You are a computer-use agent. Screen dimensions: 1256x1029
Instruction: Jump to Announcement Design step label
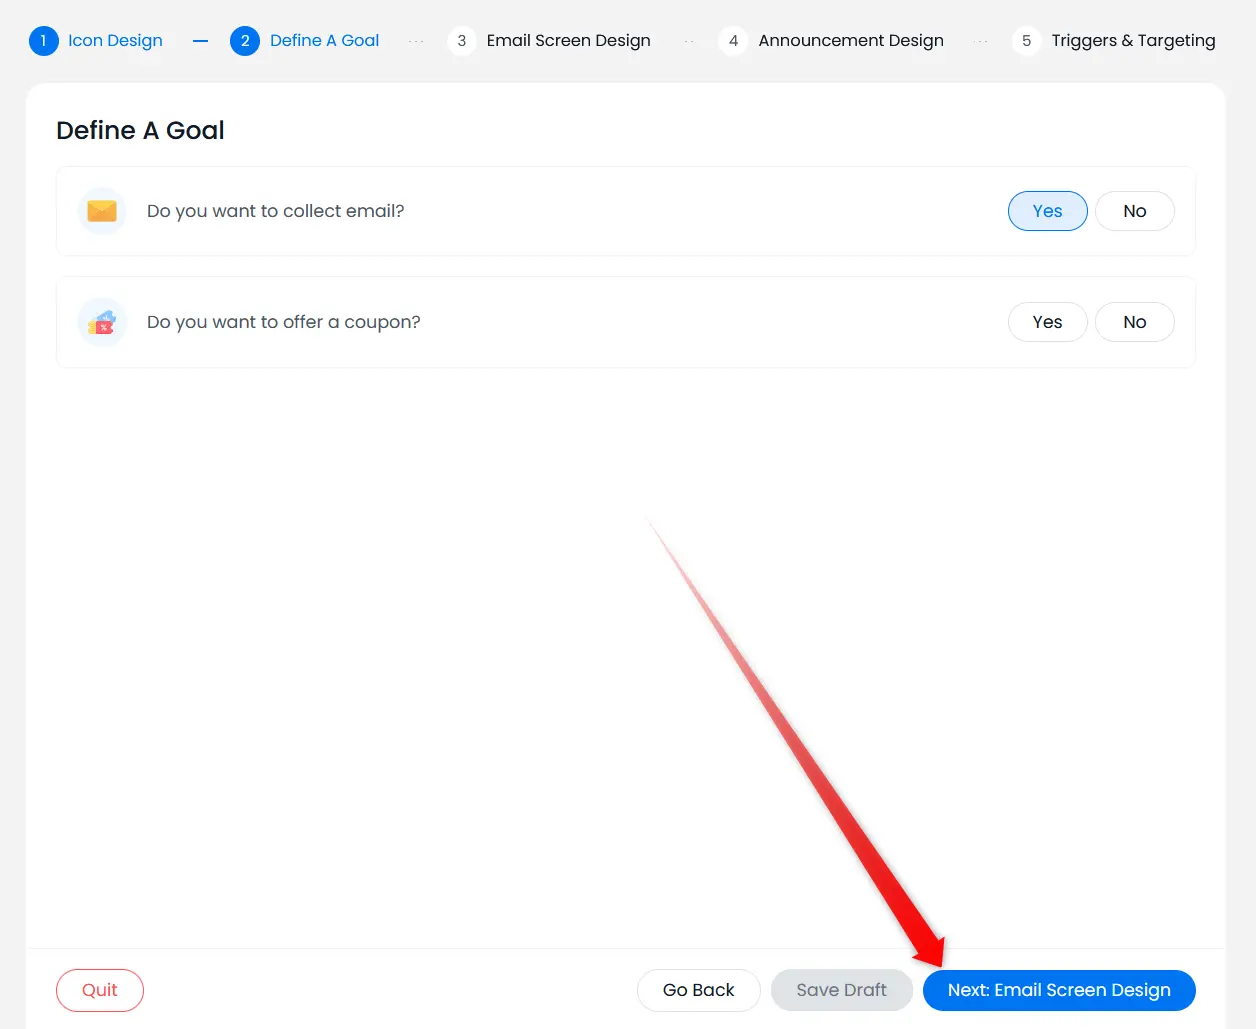pos(850,41)
